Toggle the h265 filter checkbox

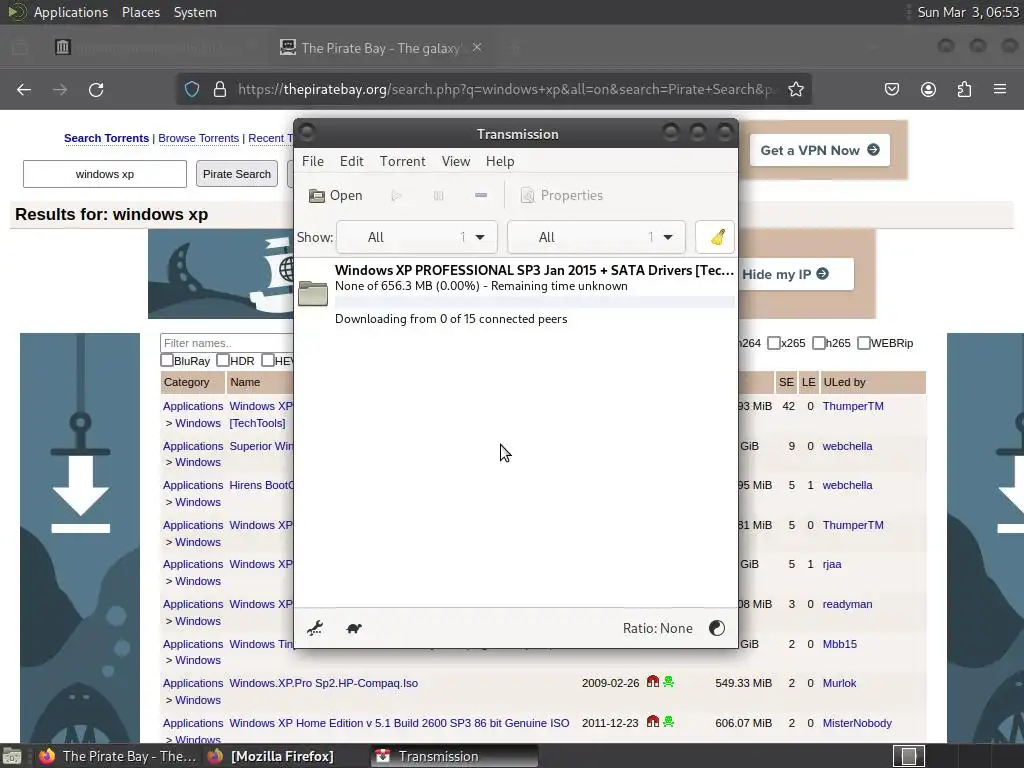click(x=819, y=343)
